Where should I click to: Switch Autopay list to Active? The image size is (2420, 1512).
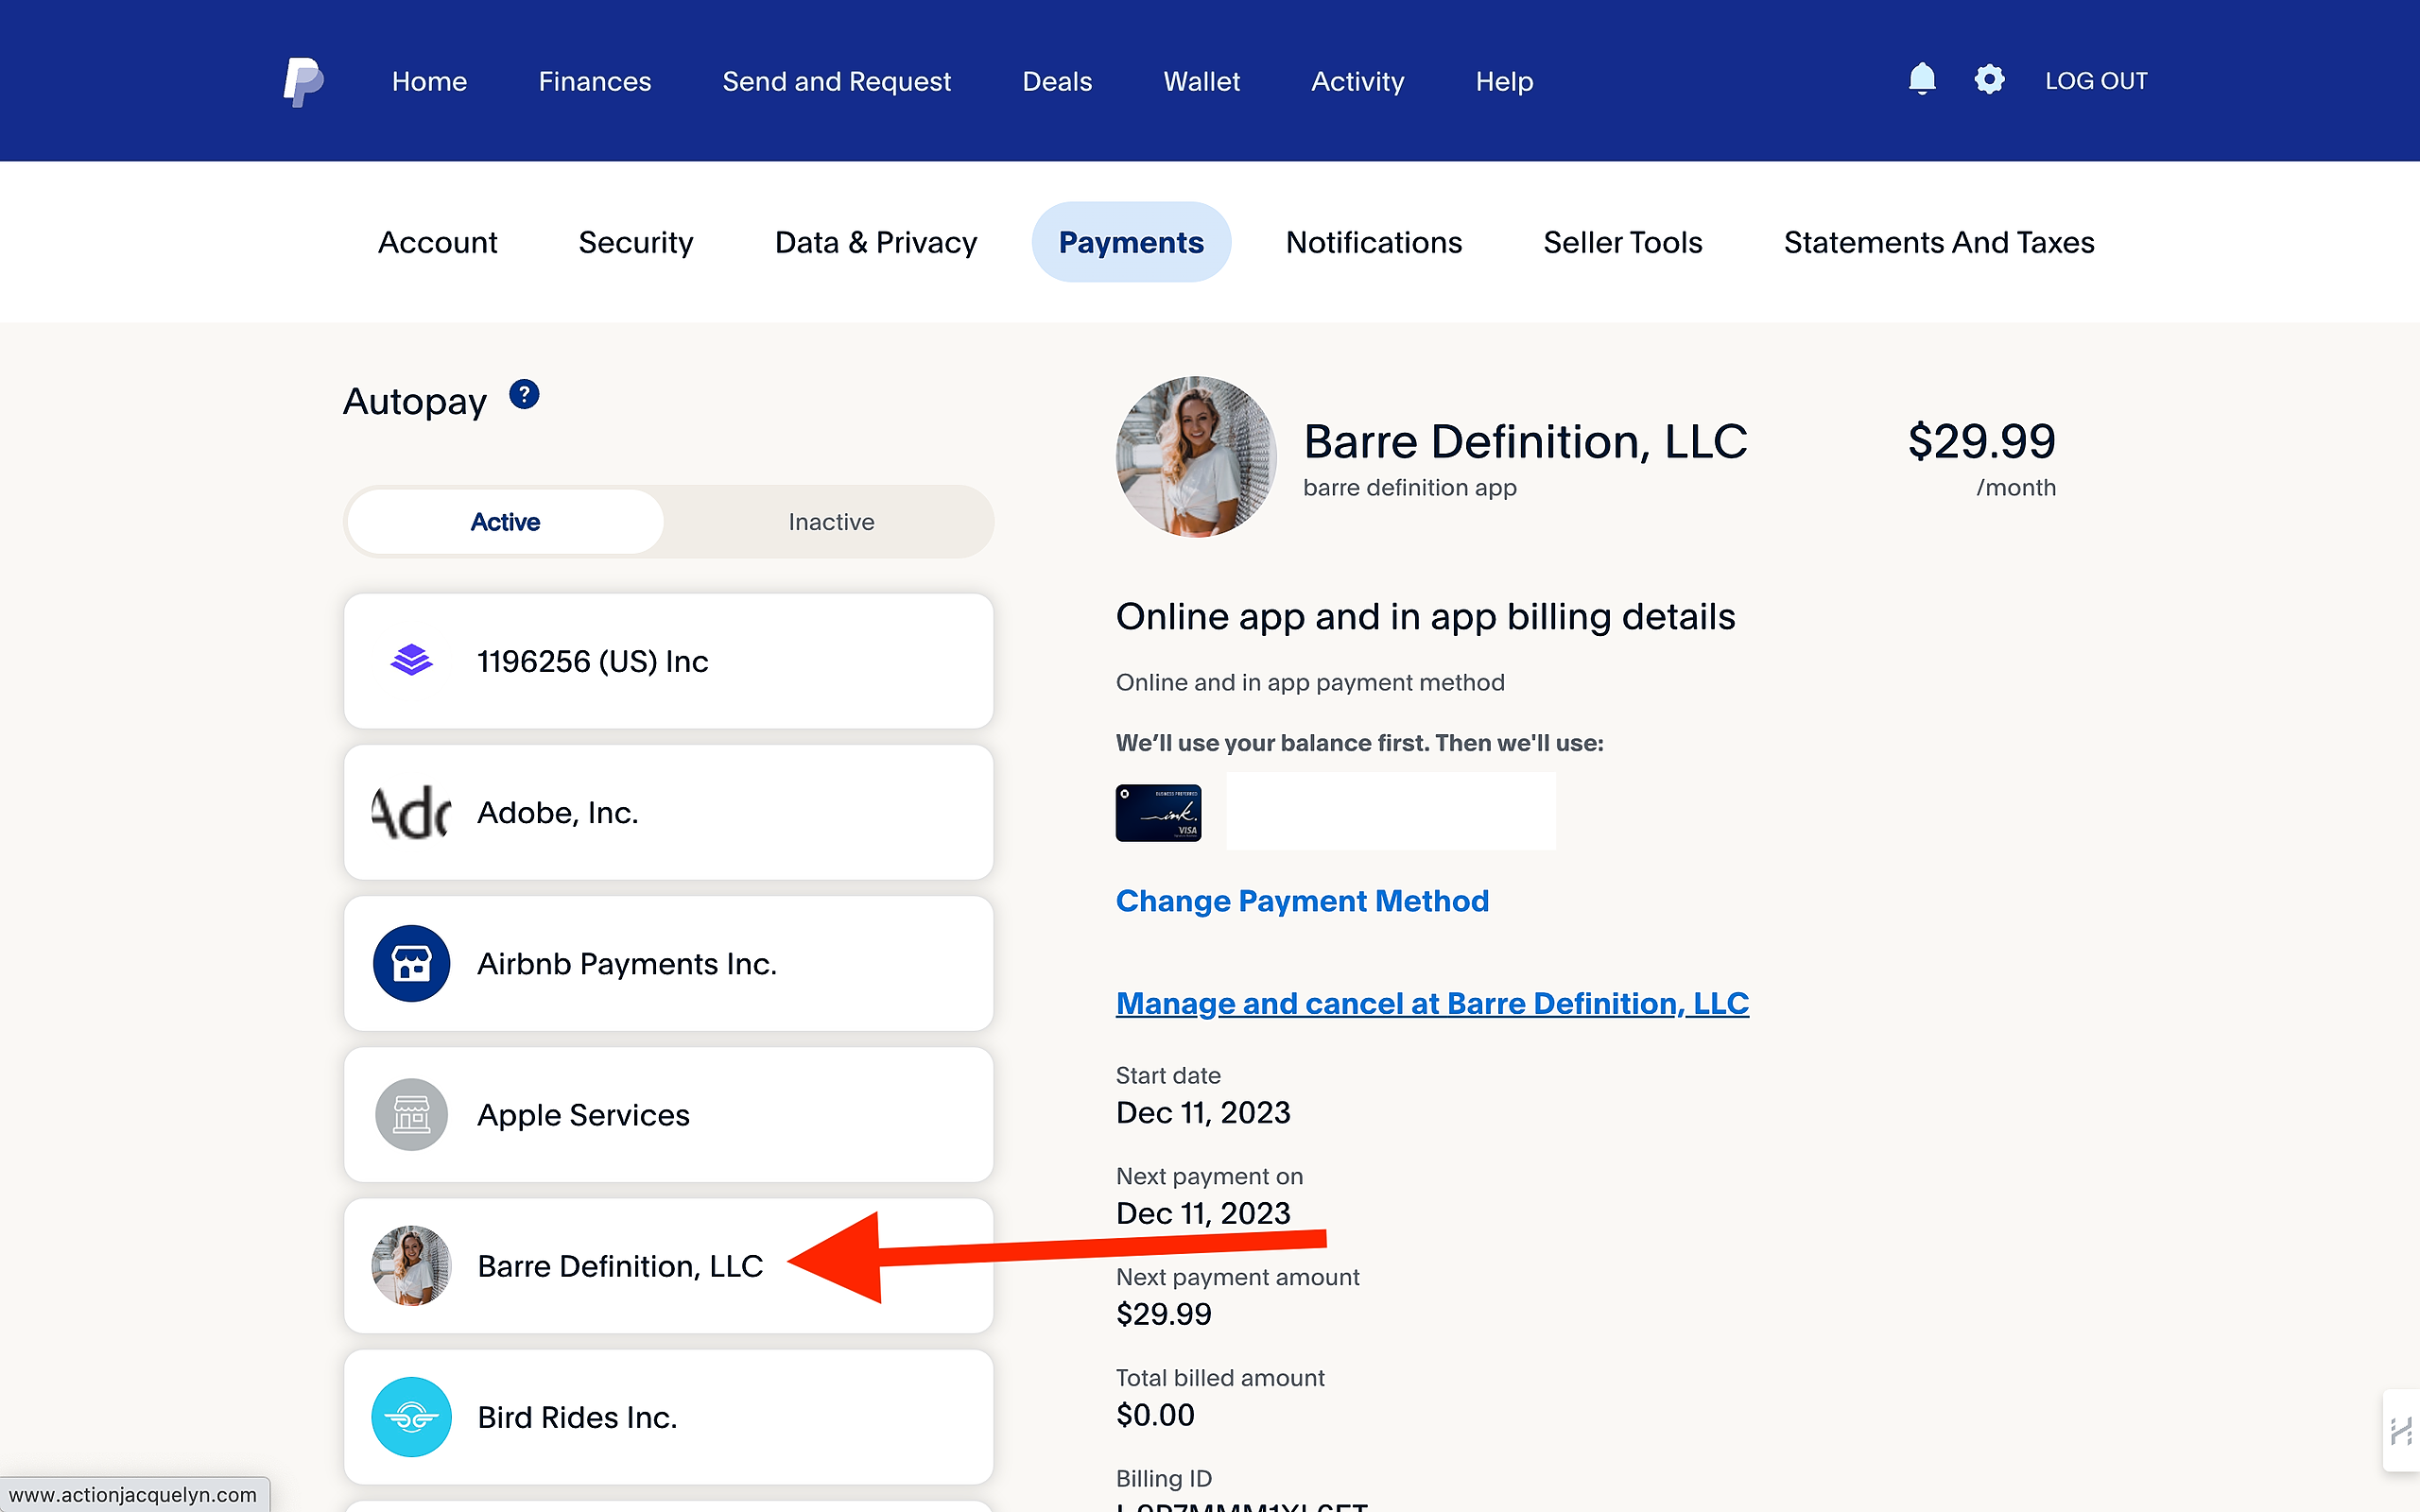[x=505, y=522]
